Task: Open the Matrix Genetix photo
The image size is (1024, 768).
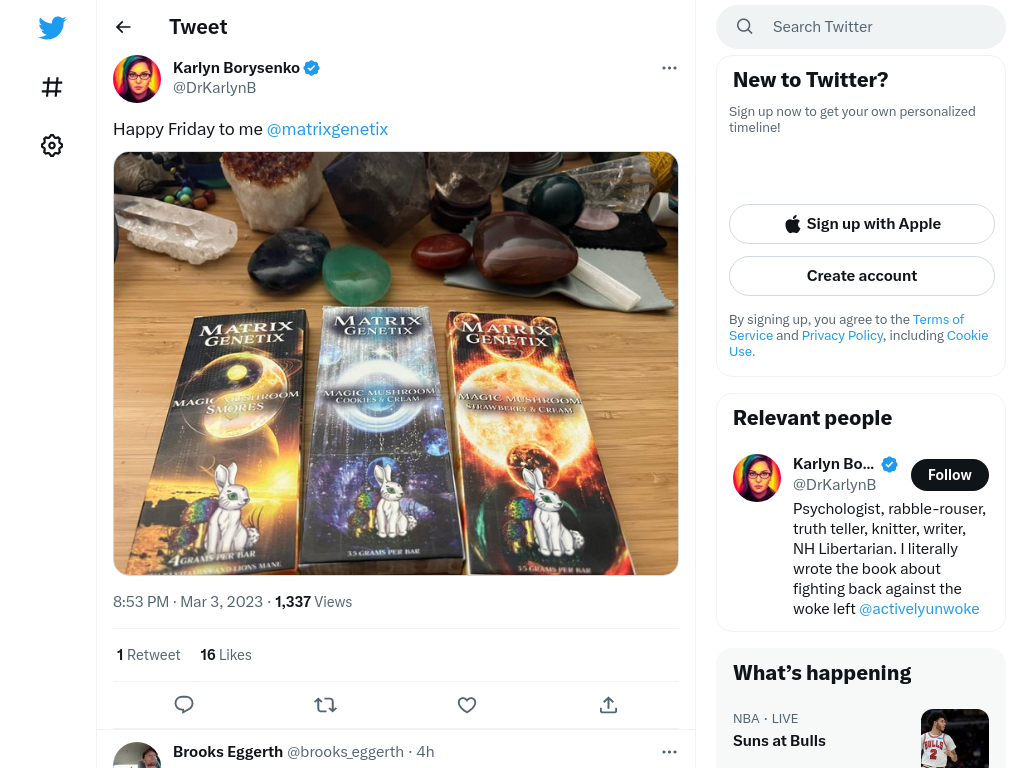Action: (x=396, y=364)
